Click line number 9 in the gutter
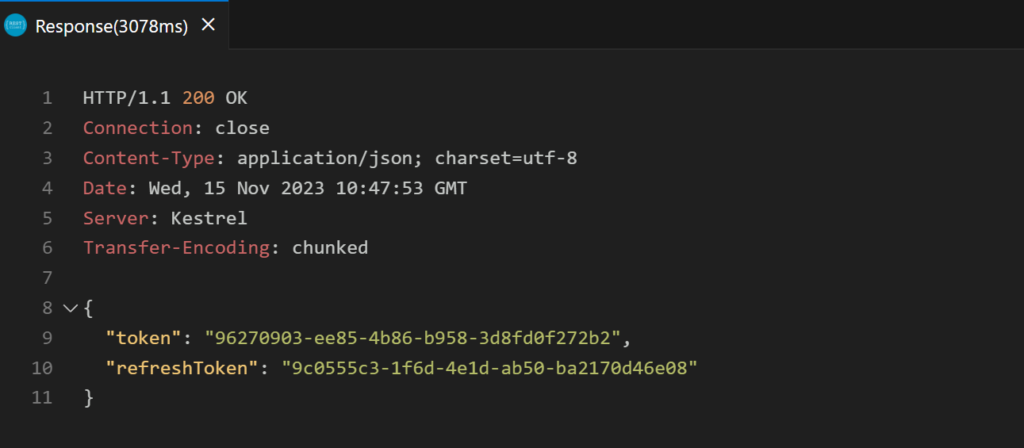 (x=47, y=338)
